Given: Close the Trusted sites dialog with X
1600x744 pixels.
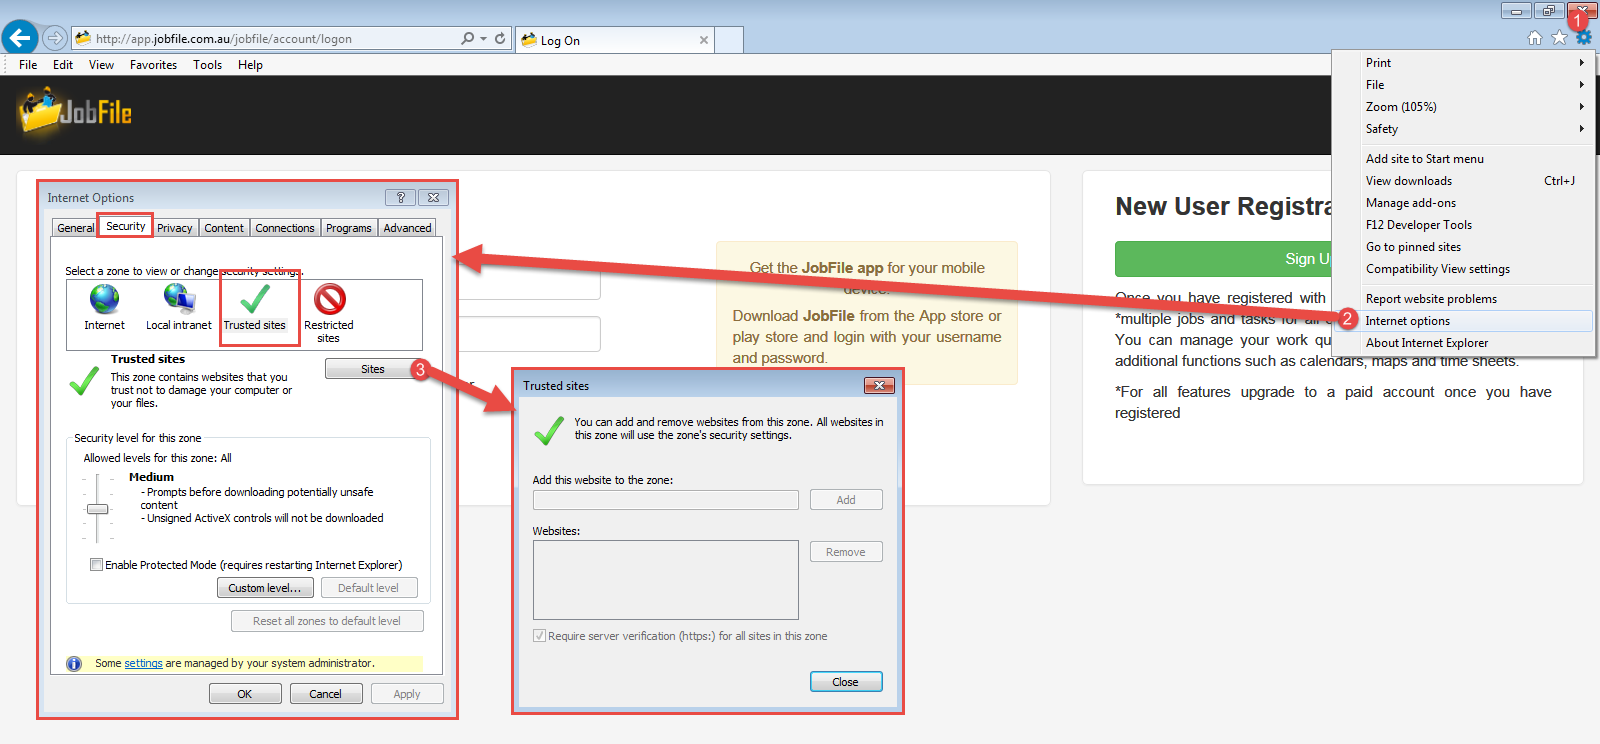Looking at the screenshot, I should click(878, 385).
